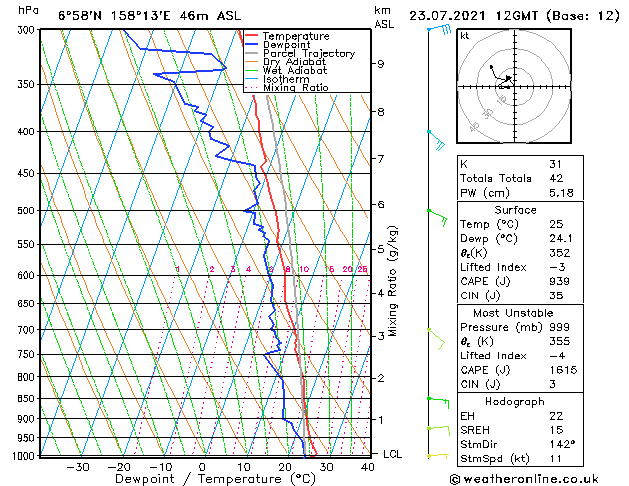629x486 pixels.
Task: Click the '9' km altitude label
Action: coord(381,64)
